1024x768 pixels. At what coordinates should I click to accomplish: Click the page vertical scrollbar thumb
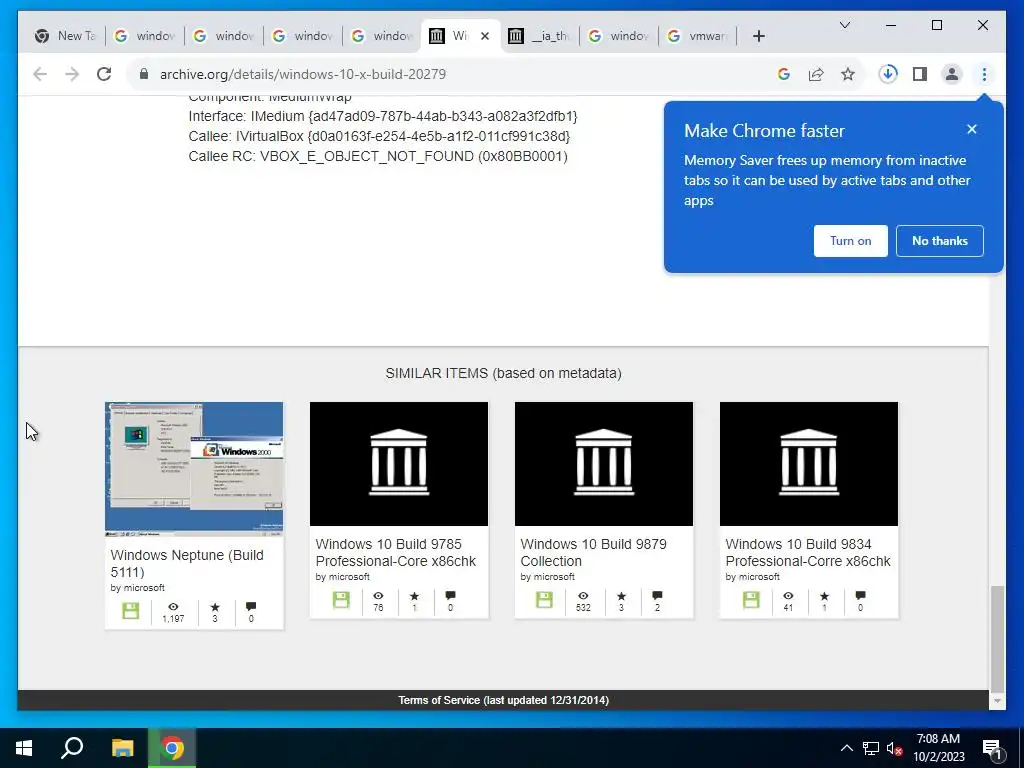point(997,639)
